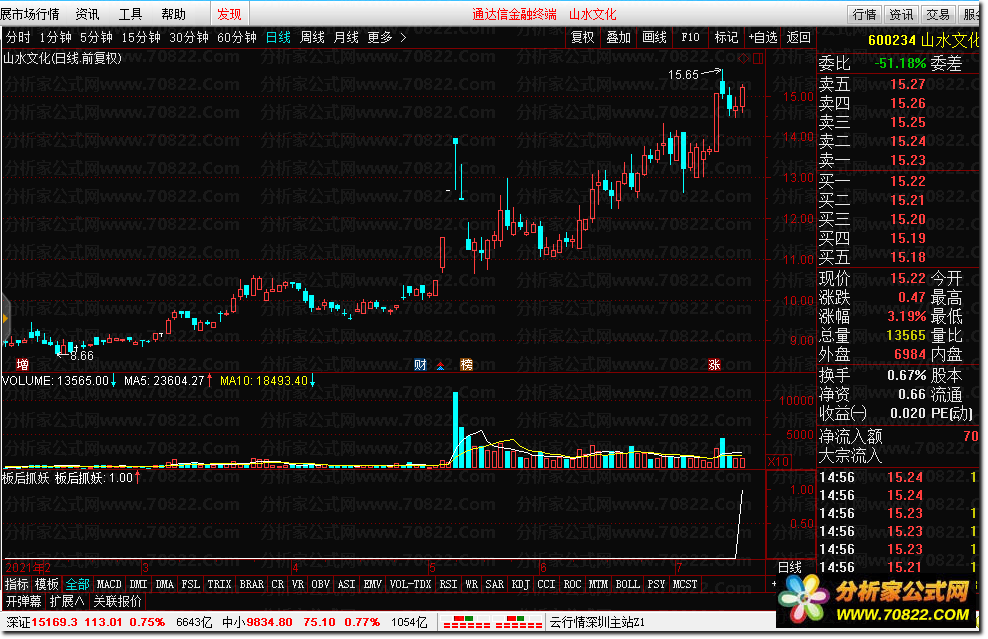Switch to the 1分钟 timeframe

tap(55, 38)
